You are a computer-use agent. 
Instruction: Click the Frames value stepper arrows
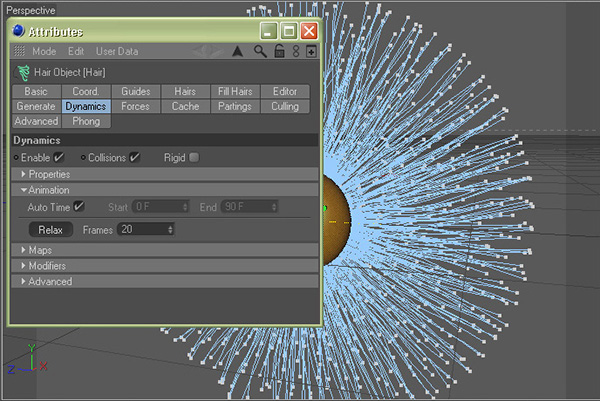pyautogui.click(x=170, y=229)
